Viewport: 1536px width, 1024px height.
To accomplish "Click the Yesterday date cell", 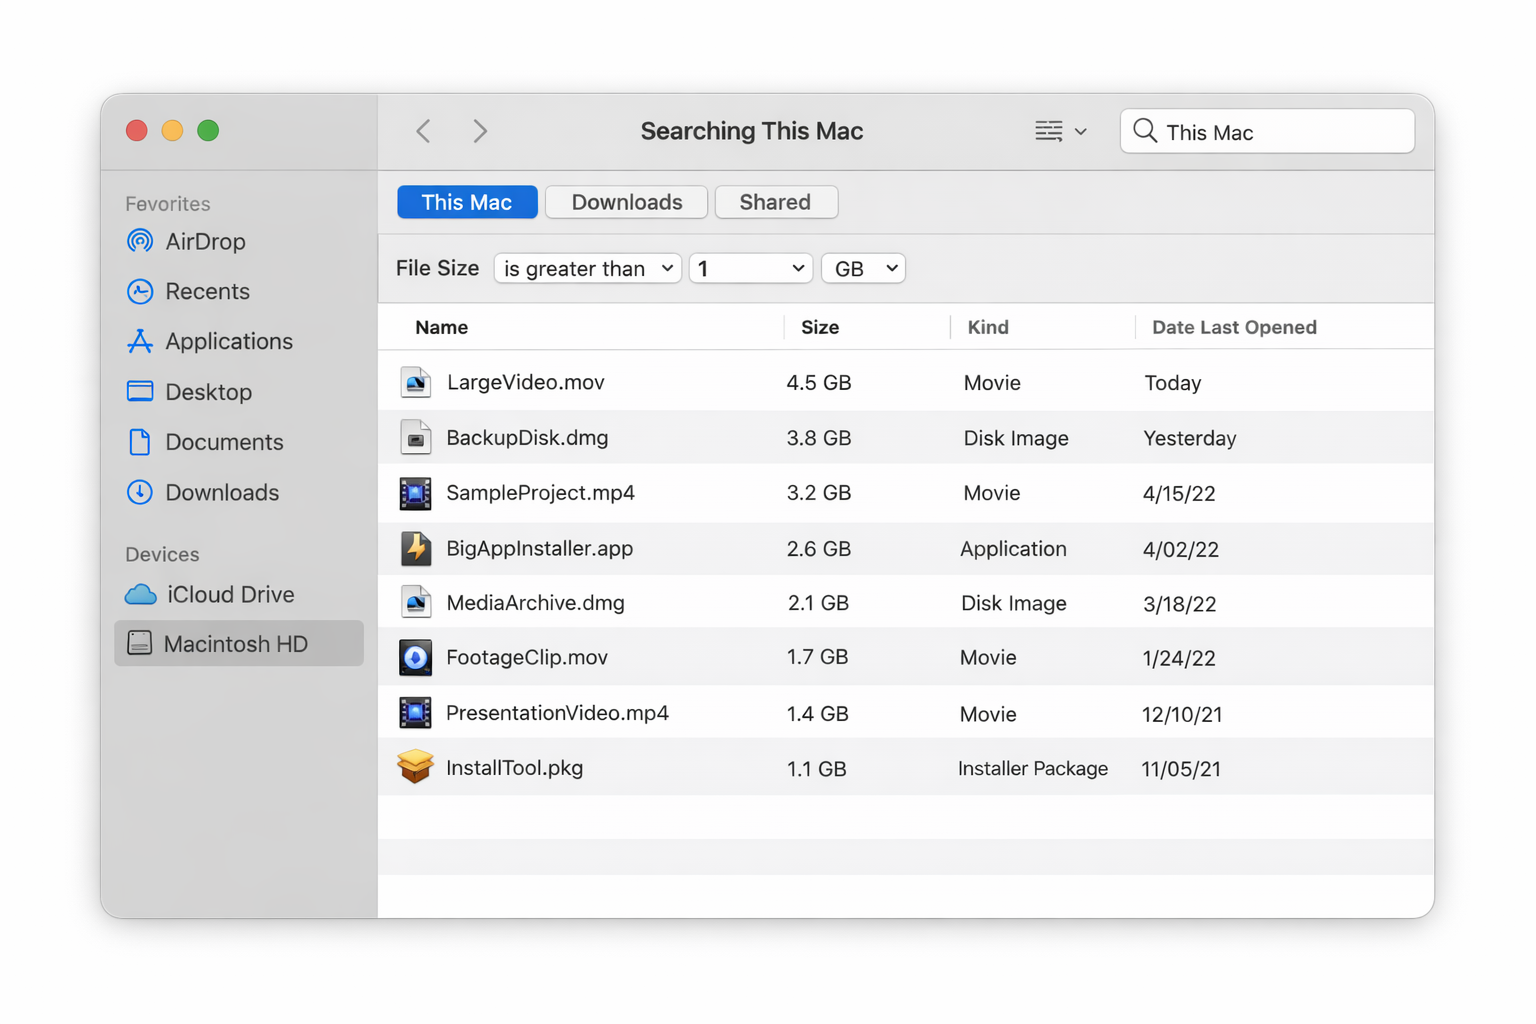I will coord(1190,438).
